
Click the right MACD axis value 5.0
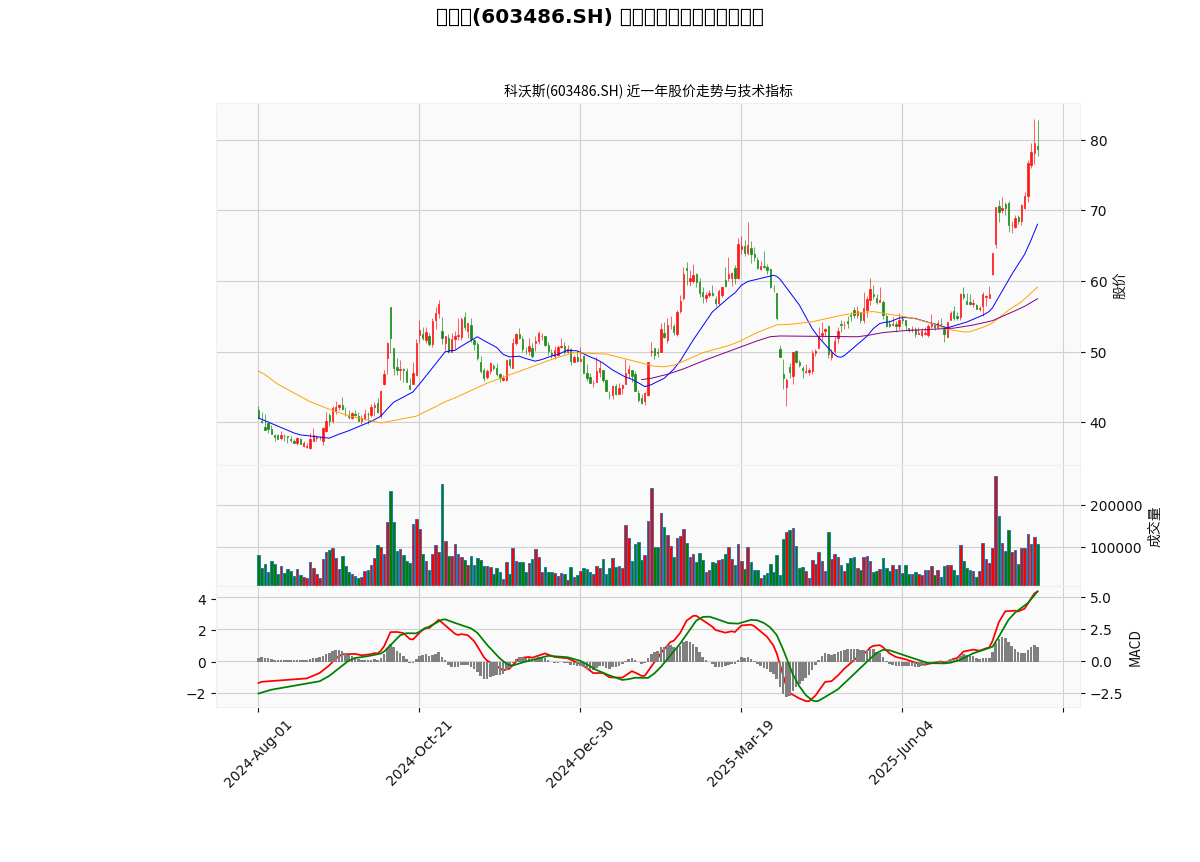(x=1100, y=599)
